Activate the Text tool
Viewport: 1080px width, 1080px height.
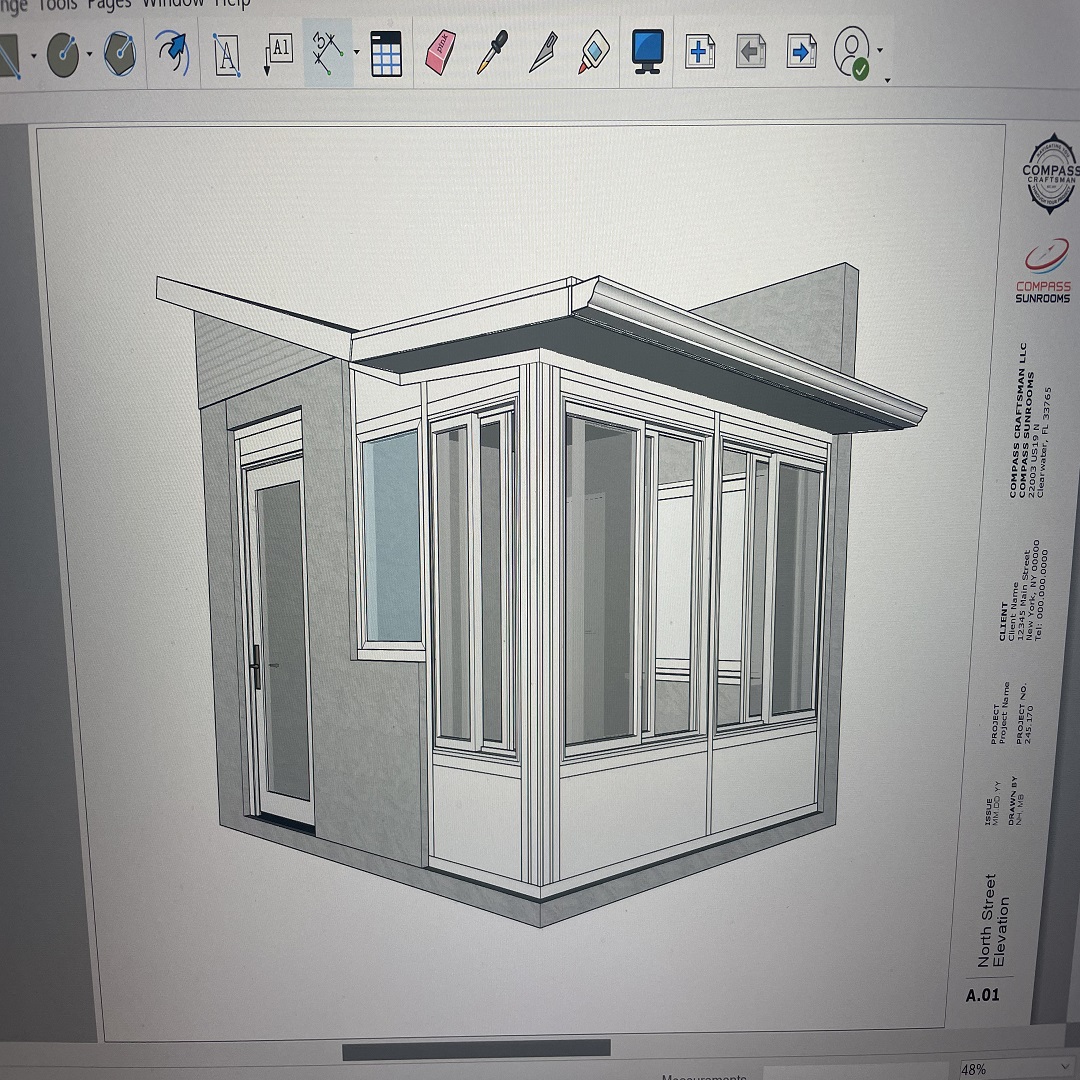tap(228, 53)
